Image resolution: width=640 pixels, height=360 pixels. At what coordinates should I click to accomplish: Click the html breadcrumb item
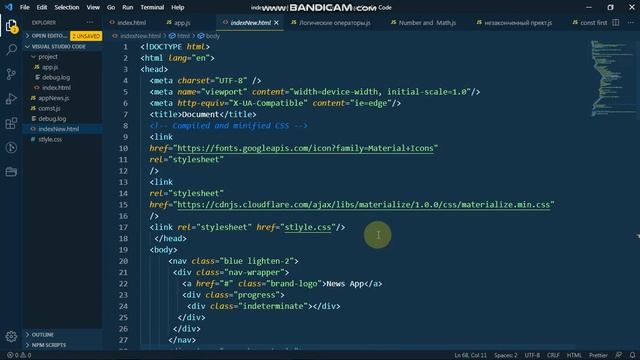(183, 36)
